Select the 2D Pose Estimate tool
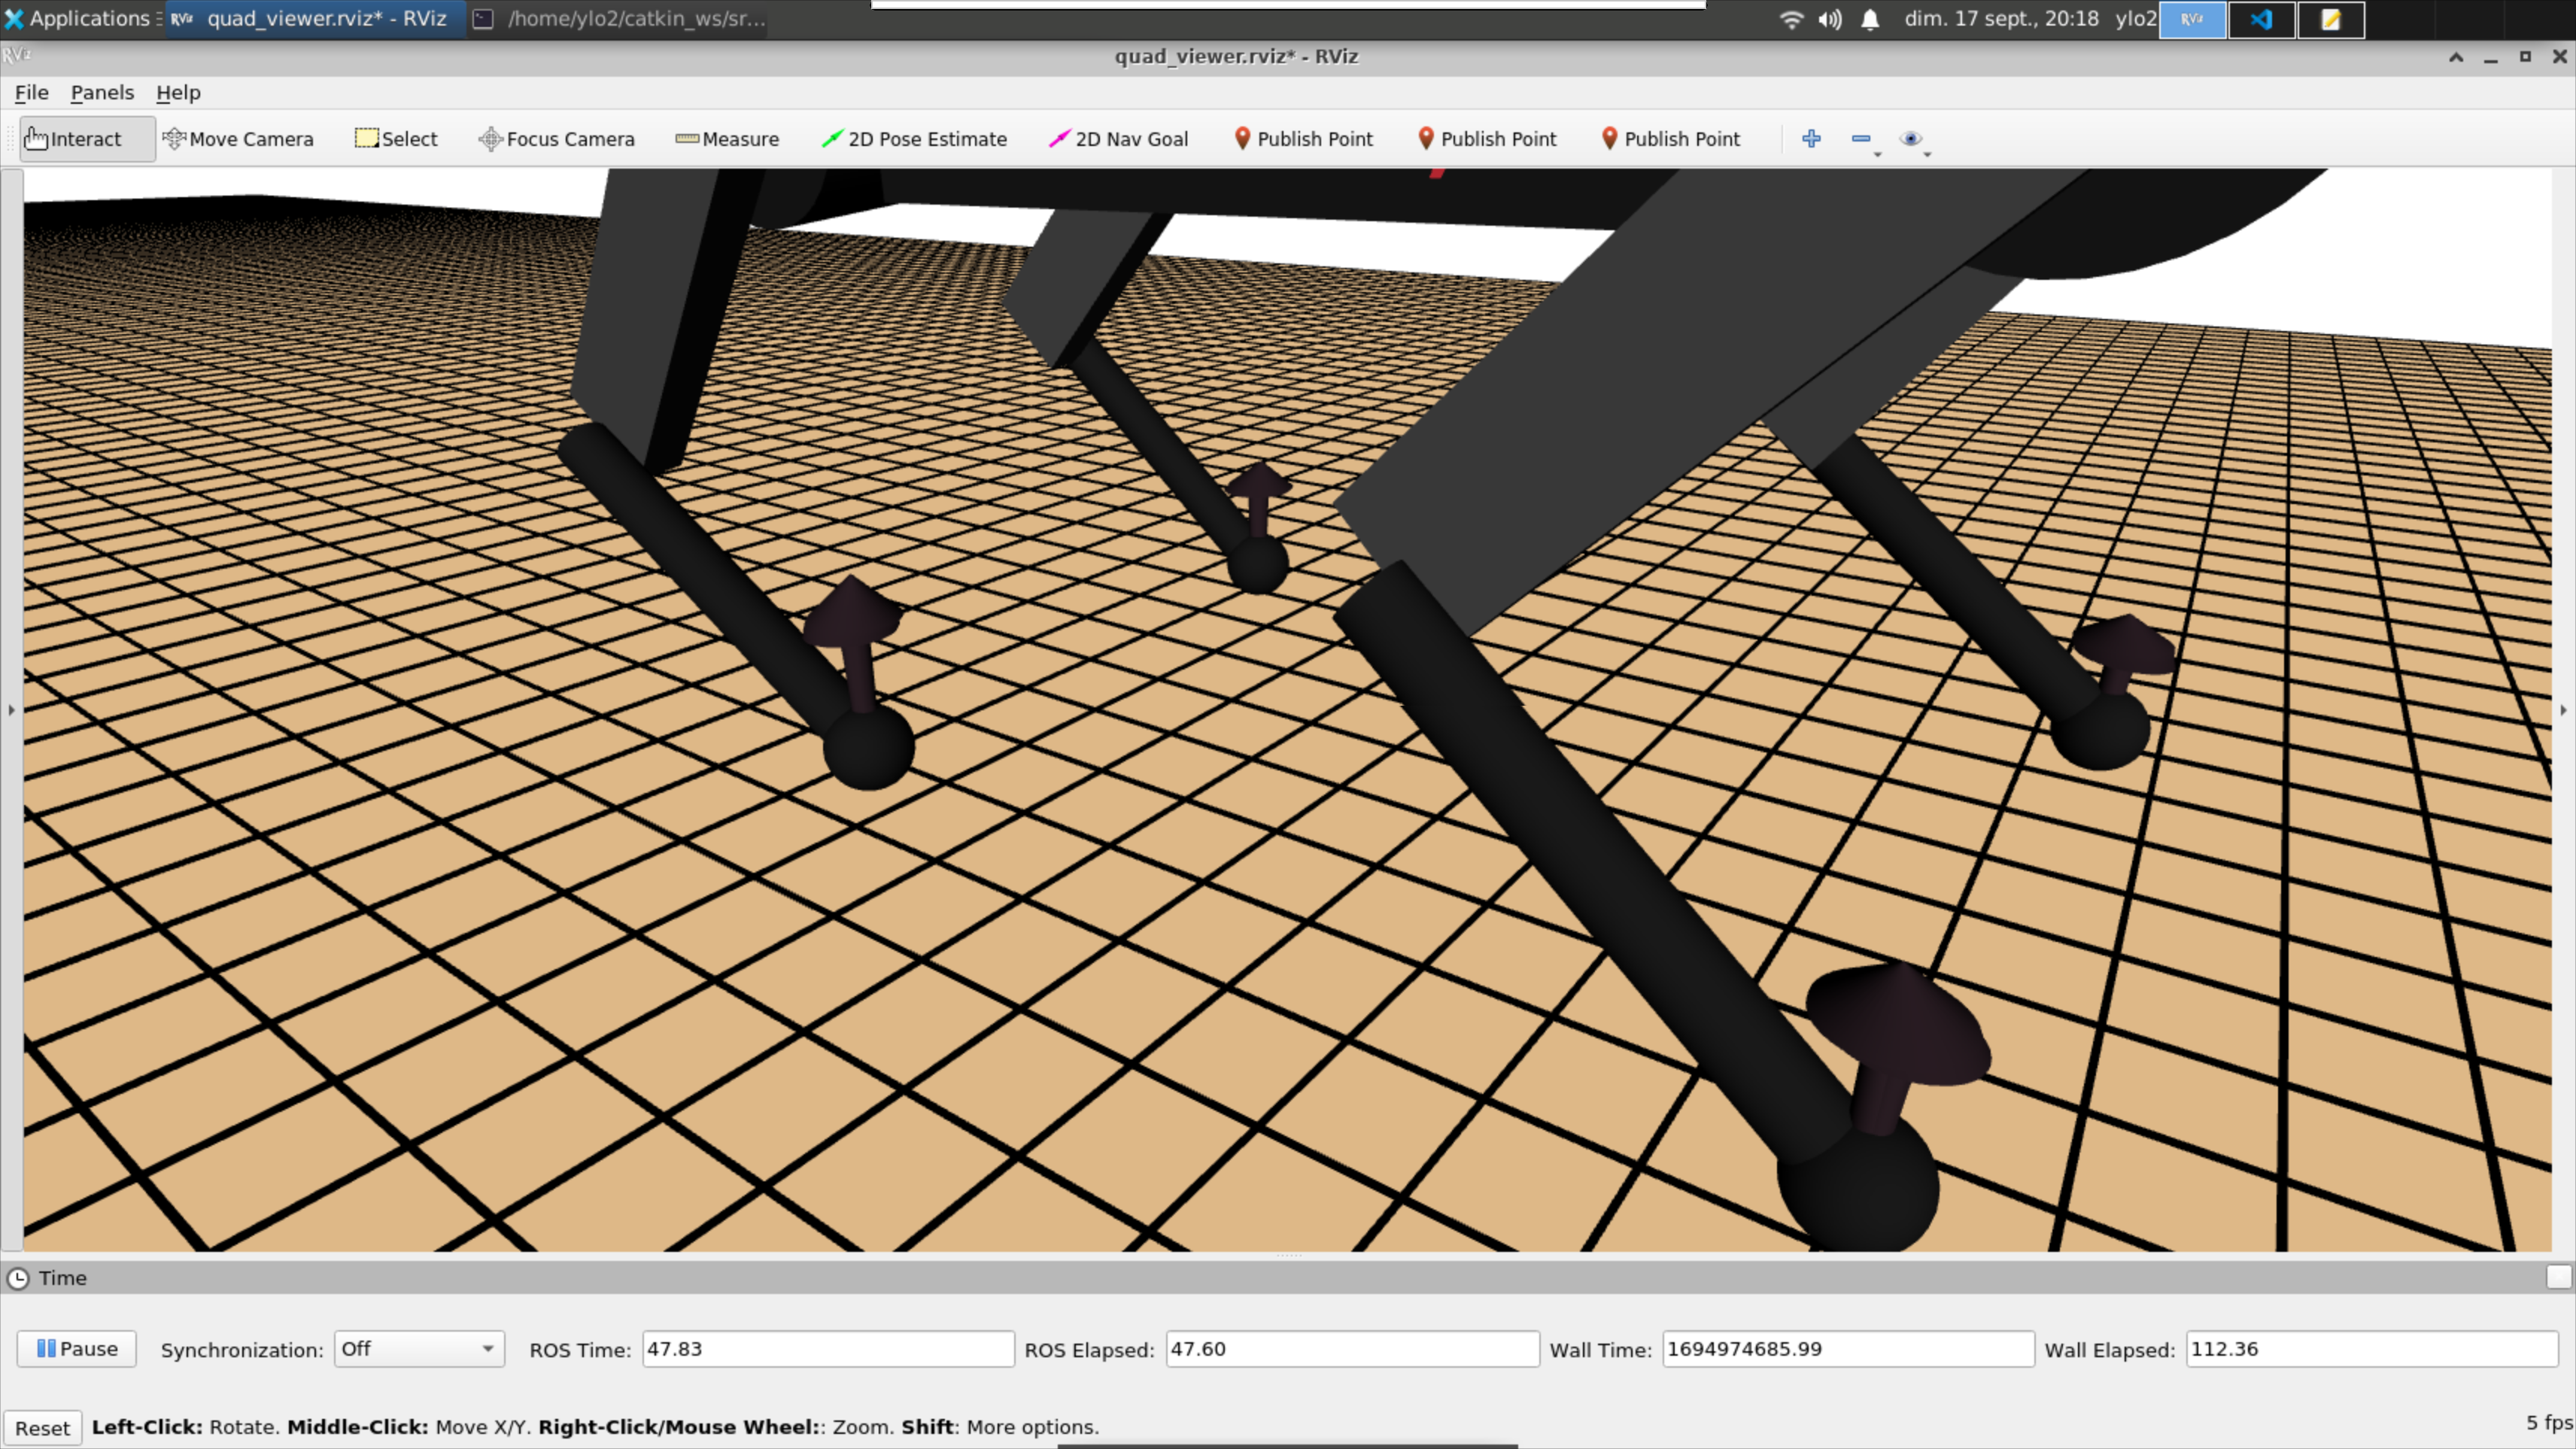This screenshot has height=1449, width=2576. pos(915,139)
